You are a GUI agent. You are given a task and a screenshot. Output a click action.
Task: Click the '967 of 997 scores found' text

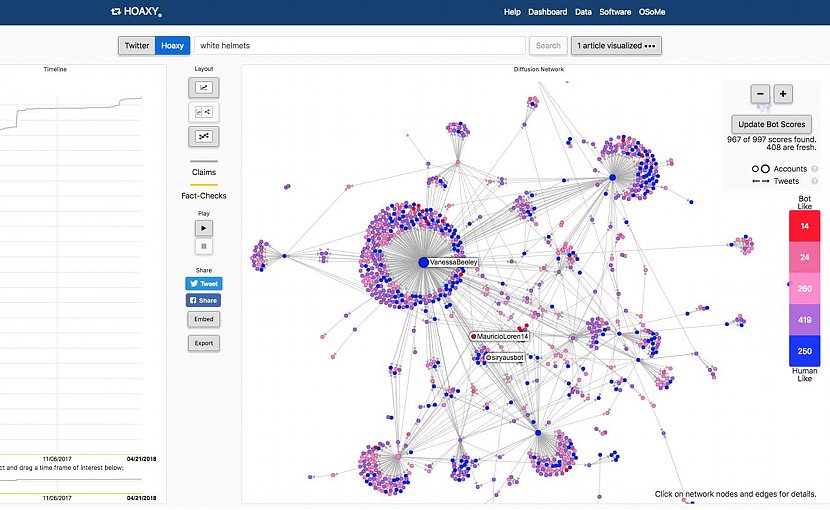click(771, 140)
